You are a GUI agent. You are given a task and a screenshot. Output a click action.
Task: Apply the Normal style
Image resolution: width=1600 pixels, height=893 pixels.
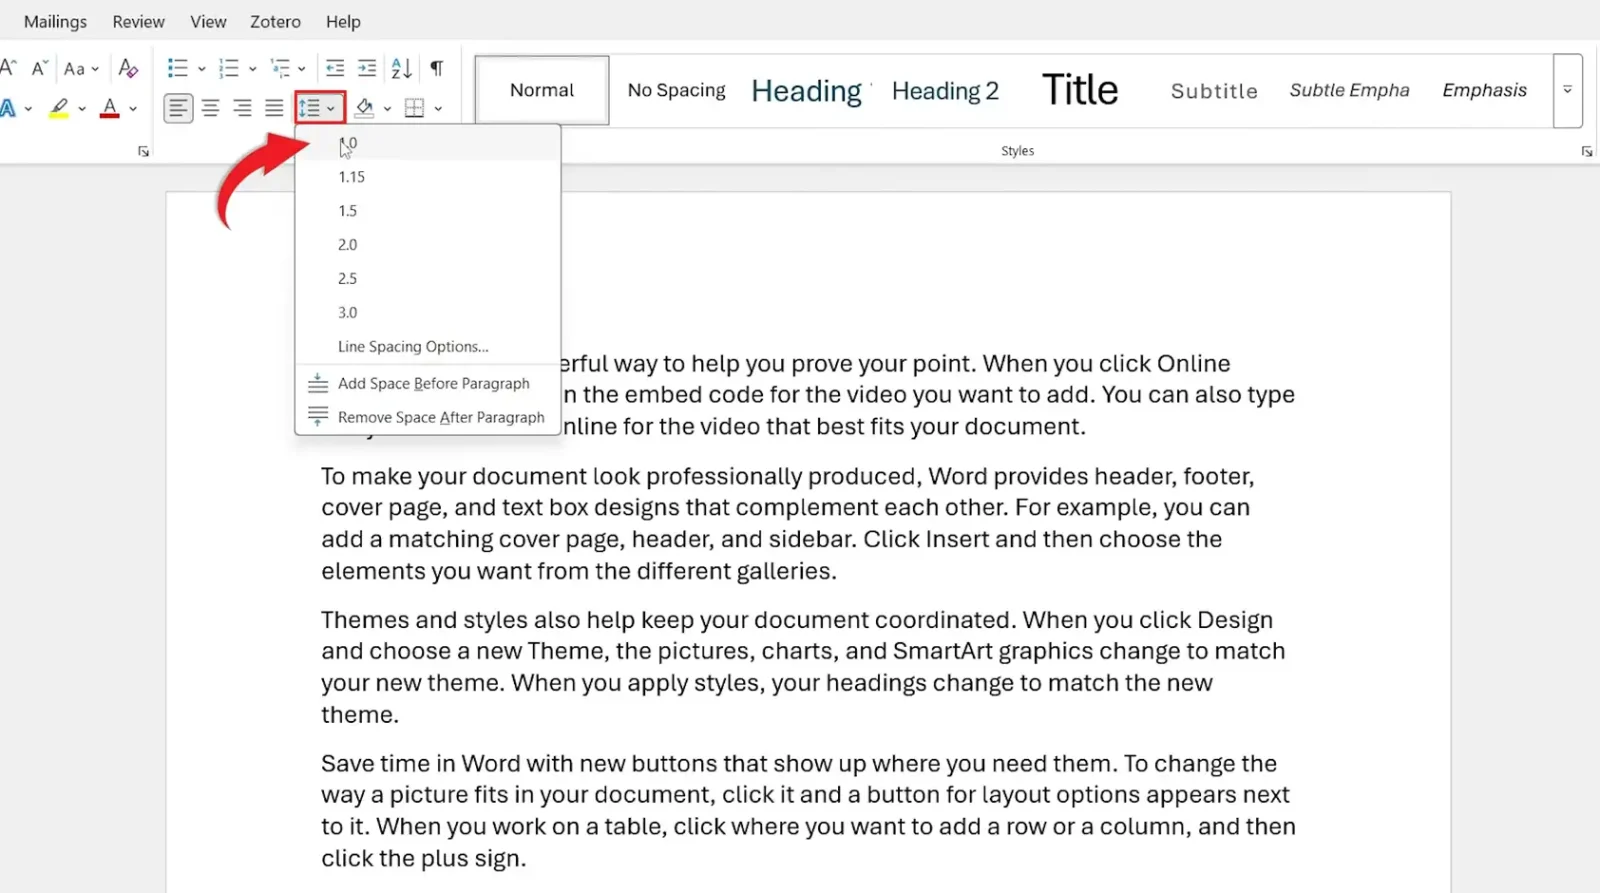[x=542, y=90]
